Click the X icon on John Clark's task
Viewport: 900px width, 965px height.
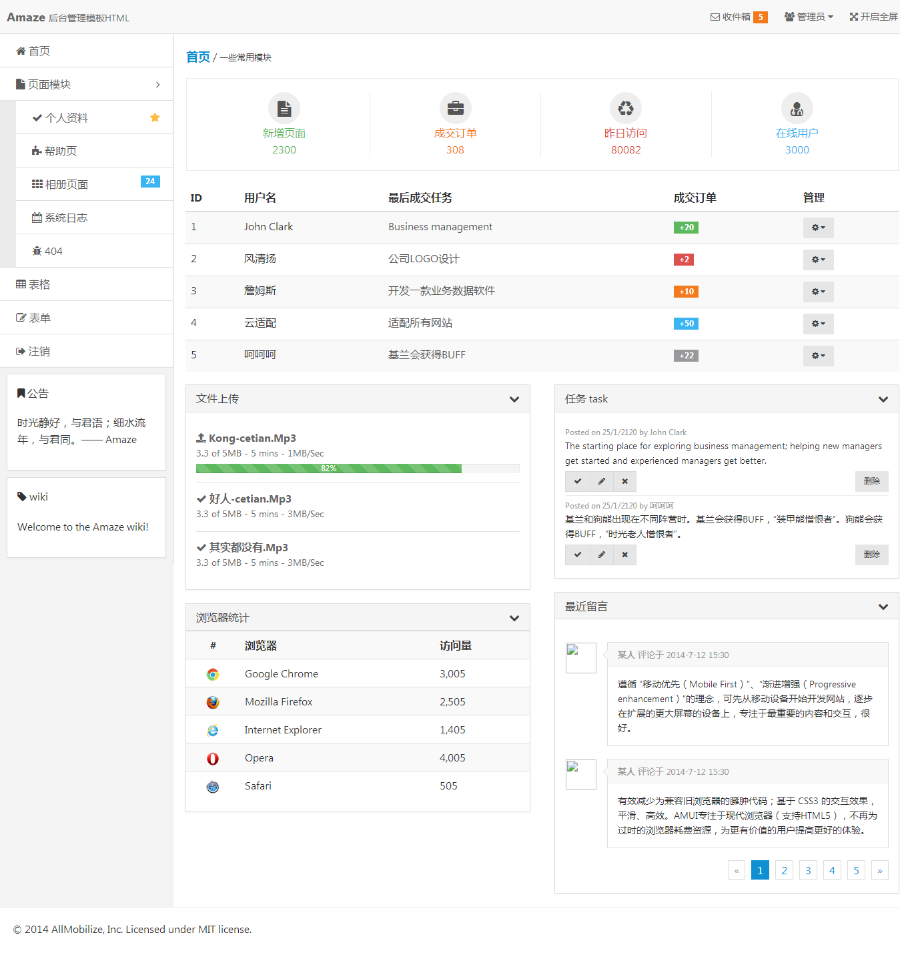pyautogui.click(x=625, y=481)
